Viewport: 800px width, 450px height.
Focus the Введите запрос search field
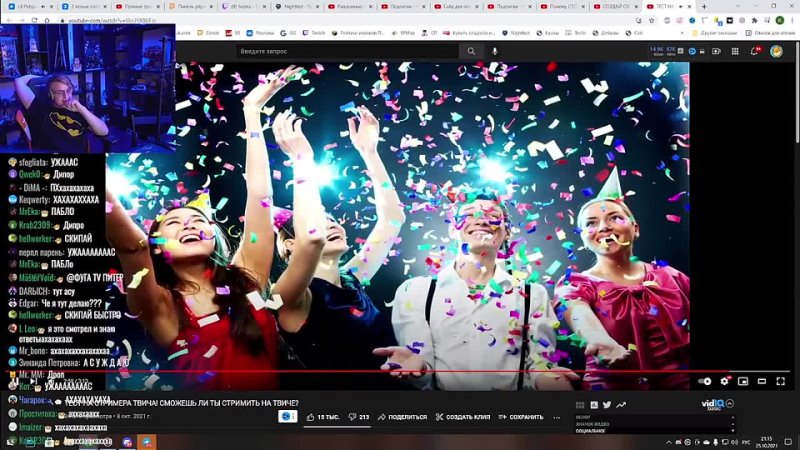(346, 51)
